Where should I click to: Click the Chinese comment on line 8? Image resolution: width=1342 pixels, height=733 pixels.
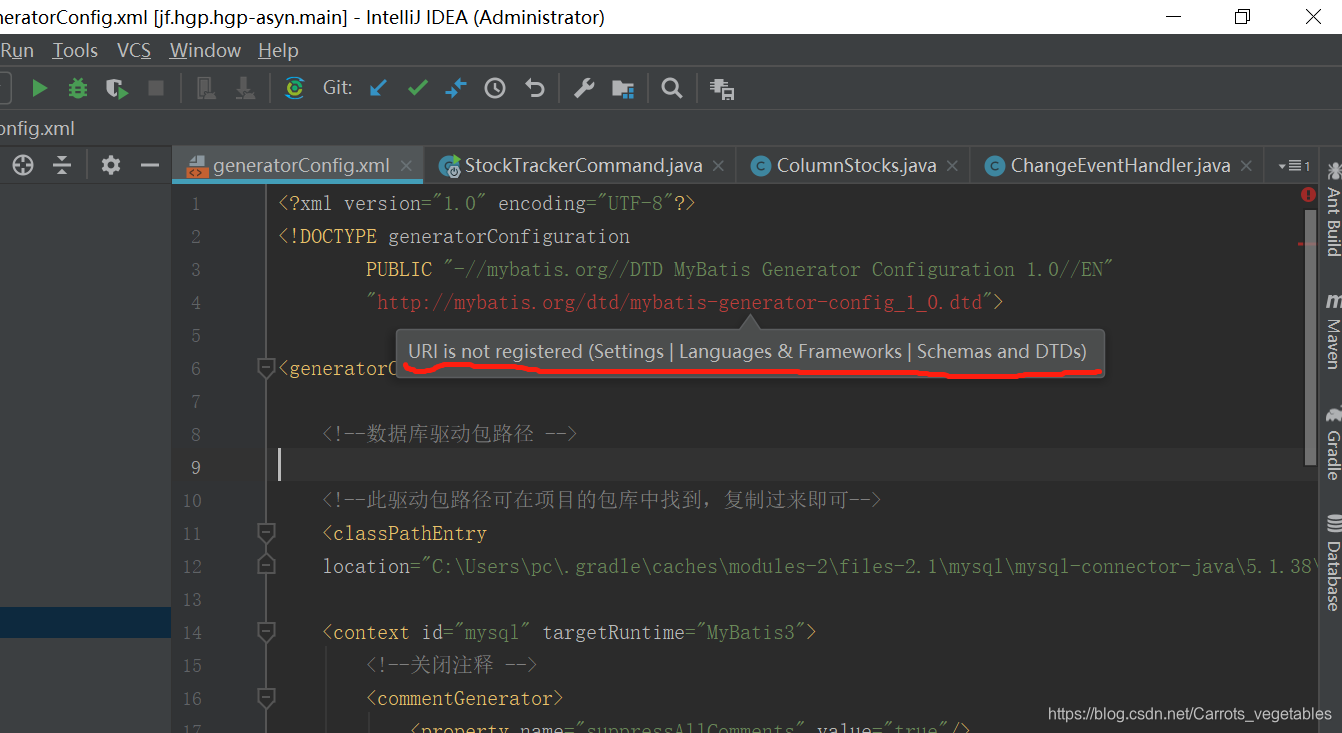[x=450, y=434]
